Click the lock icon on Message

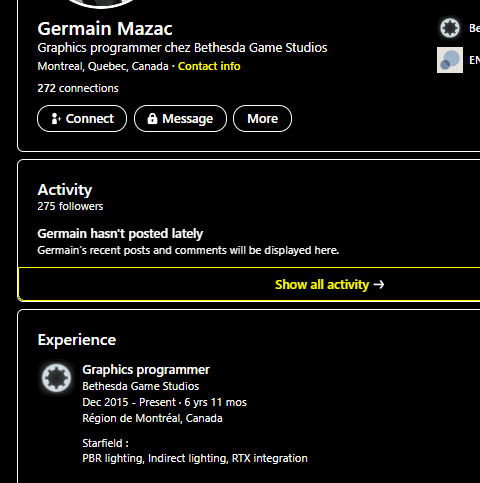point(152,118)
